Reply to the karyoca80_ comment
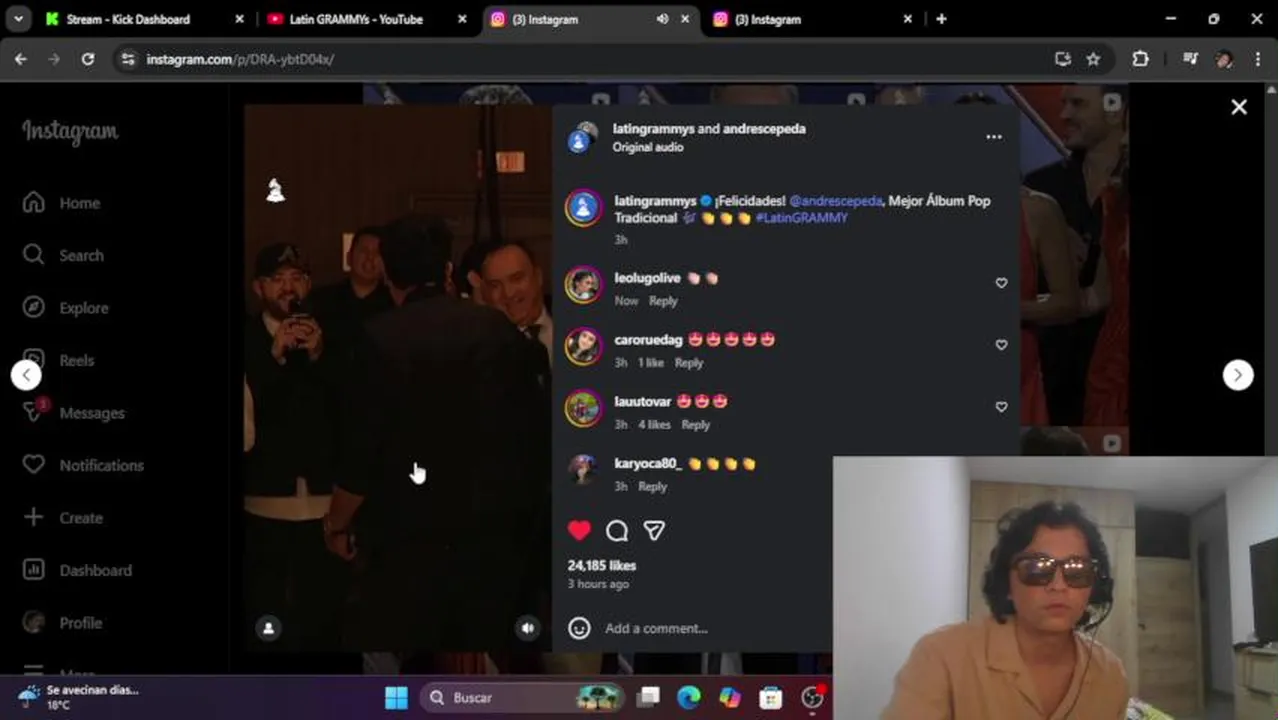This screenshot has width=1278, height=720. pos(652,487)
